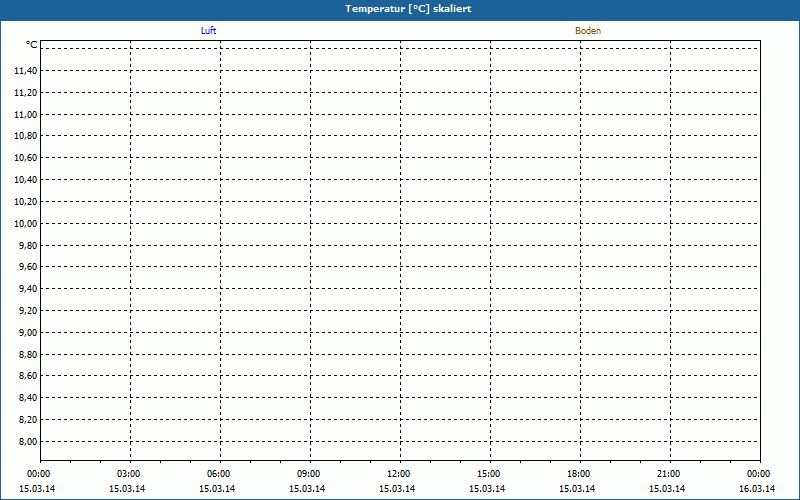Viewport: 800px width, 500px height.
Task: Select the 8,60 axis value
Action: click(x=28, y=377)
